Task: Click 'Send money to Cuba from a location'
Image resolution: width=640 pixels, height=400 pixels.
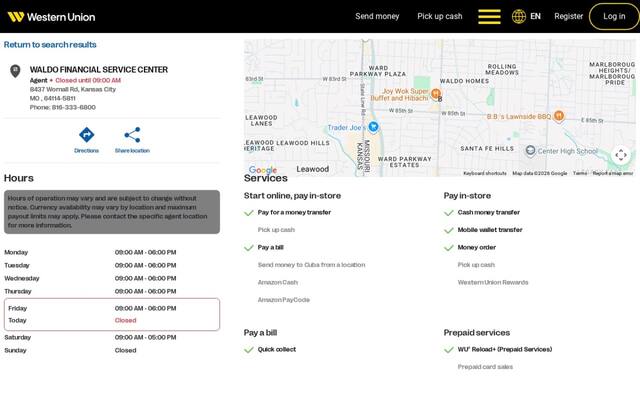Action: click(311, 265)
